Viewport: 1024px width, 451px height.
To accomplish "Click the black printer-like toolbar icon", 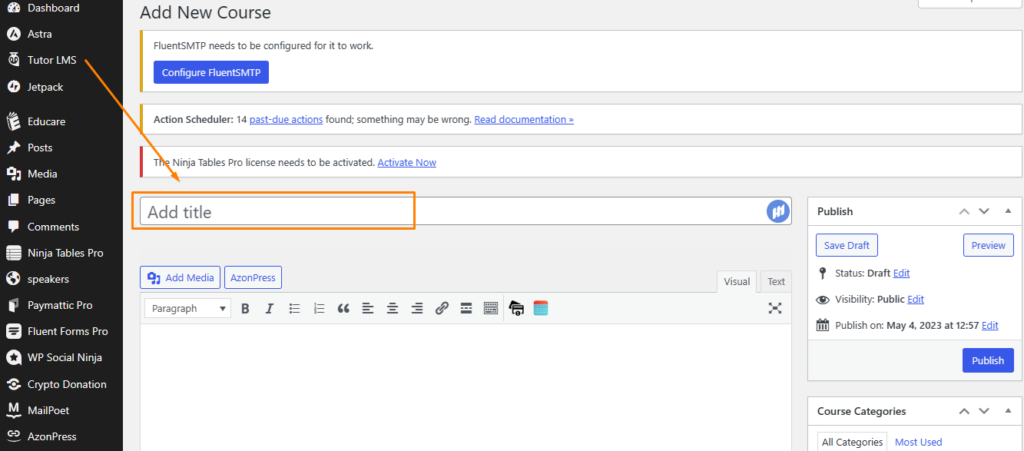I will pyautogui.click(x=517, y=309).
